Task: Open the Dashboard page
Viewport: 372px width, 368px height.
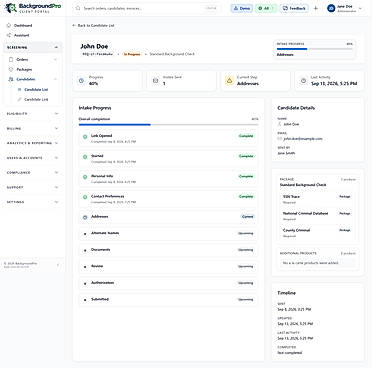Action: pos(33,25)
